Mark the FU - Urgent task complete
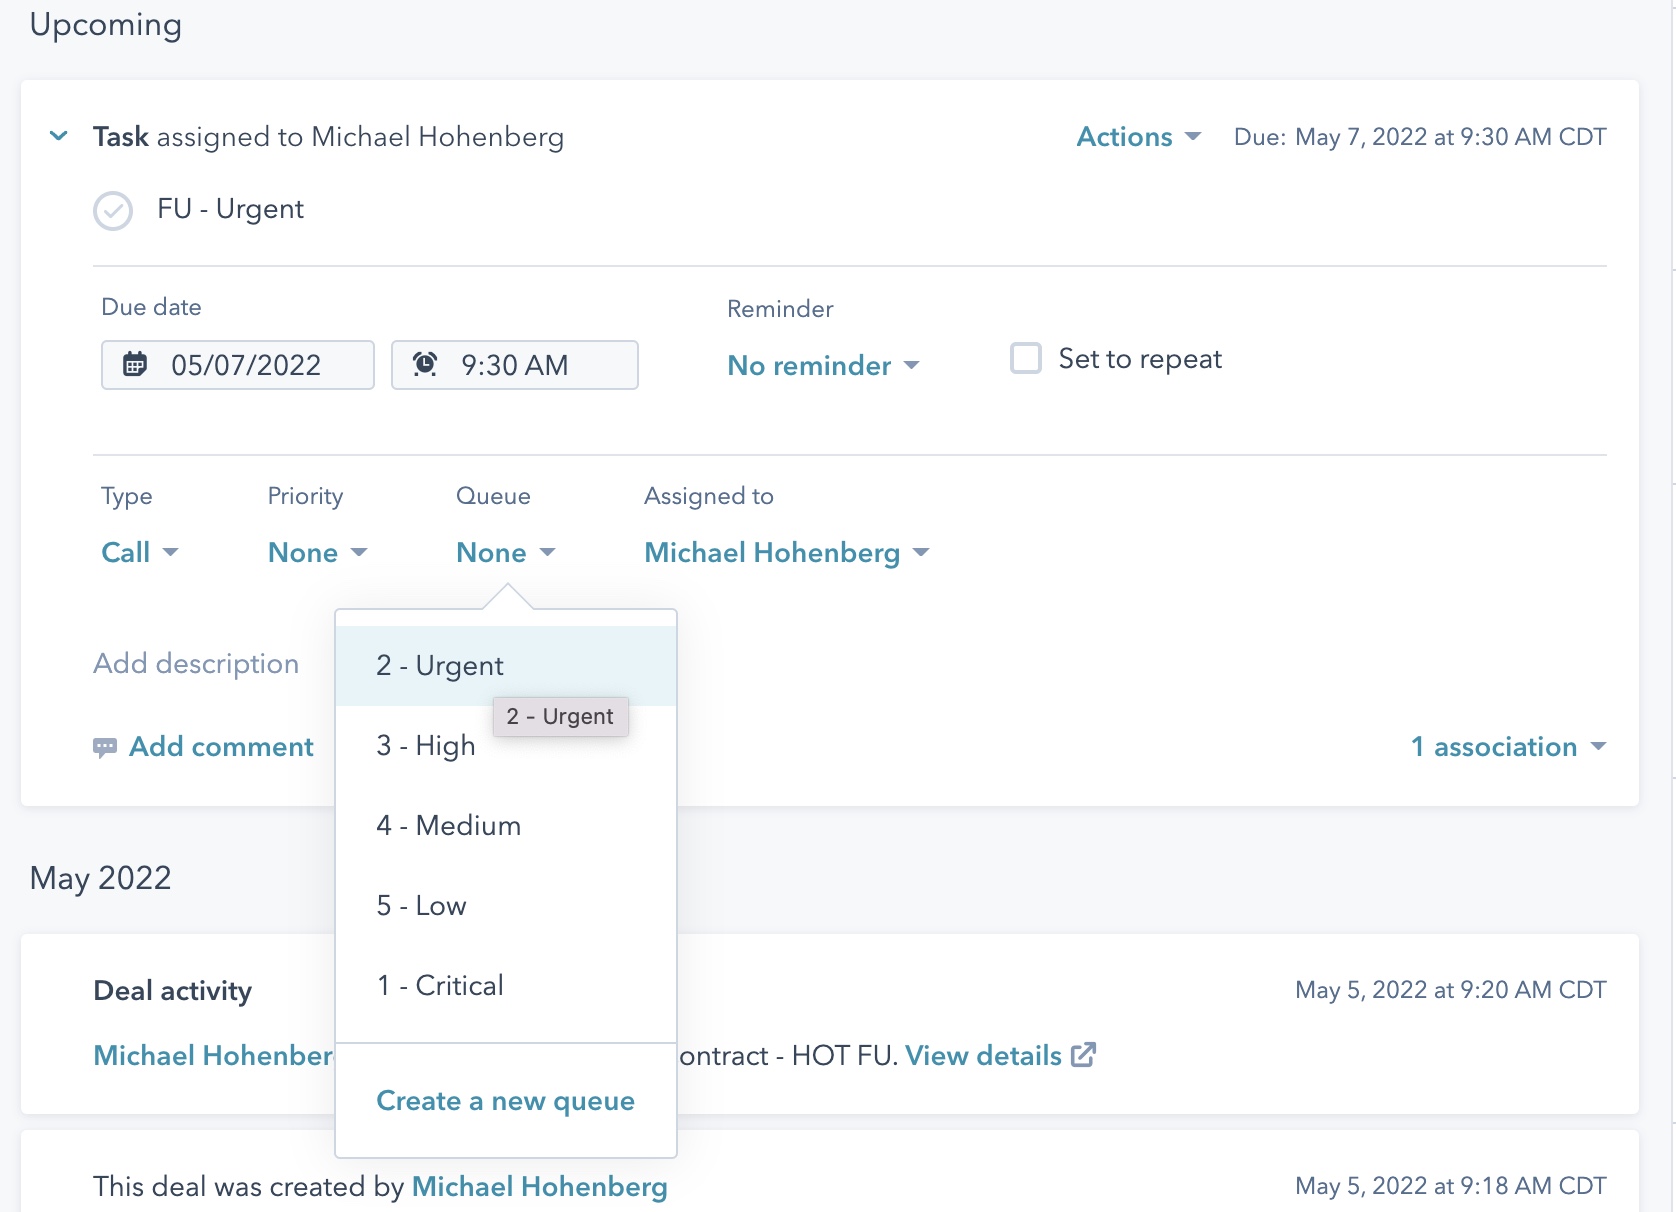This screenshot has width=1676, height=1212. click(113, 210)
